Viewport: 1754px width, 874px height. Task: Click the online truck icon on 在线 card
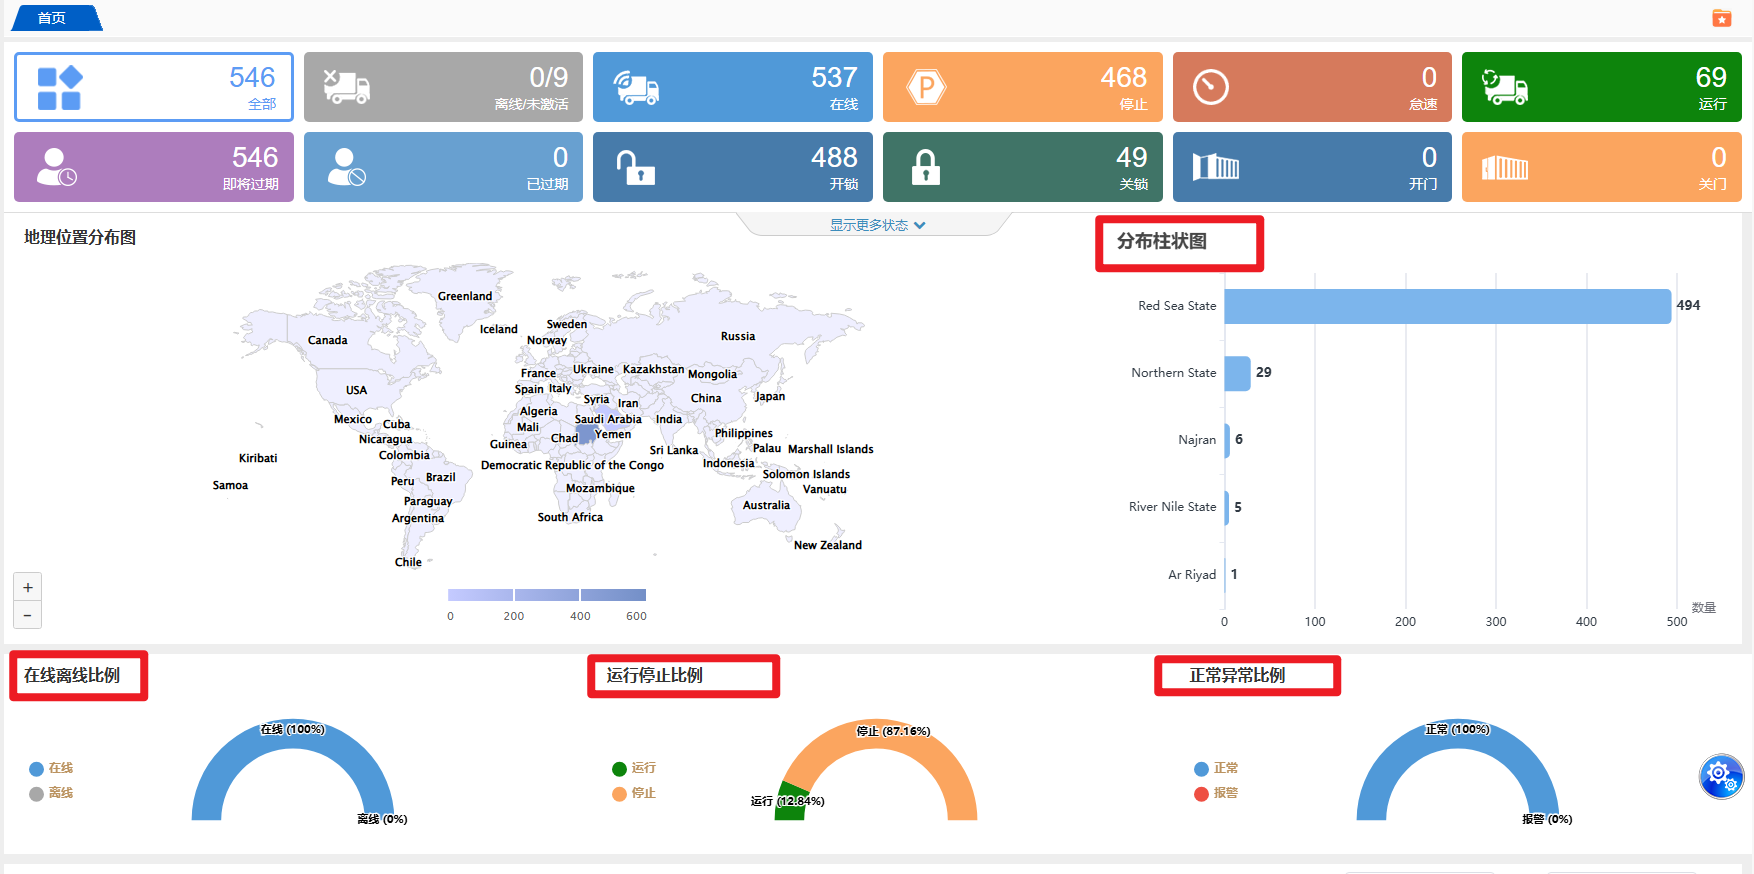tap(636, 88)
